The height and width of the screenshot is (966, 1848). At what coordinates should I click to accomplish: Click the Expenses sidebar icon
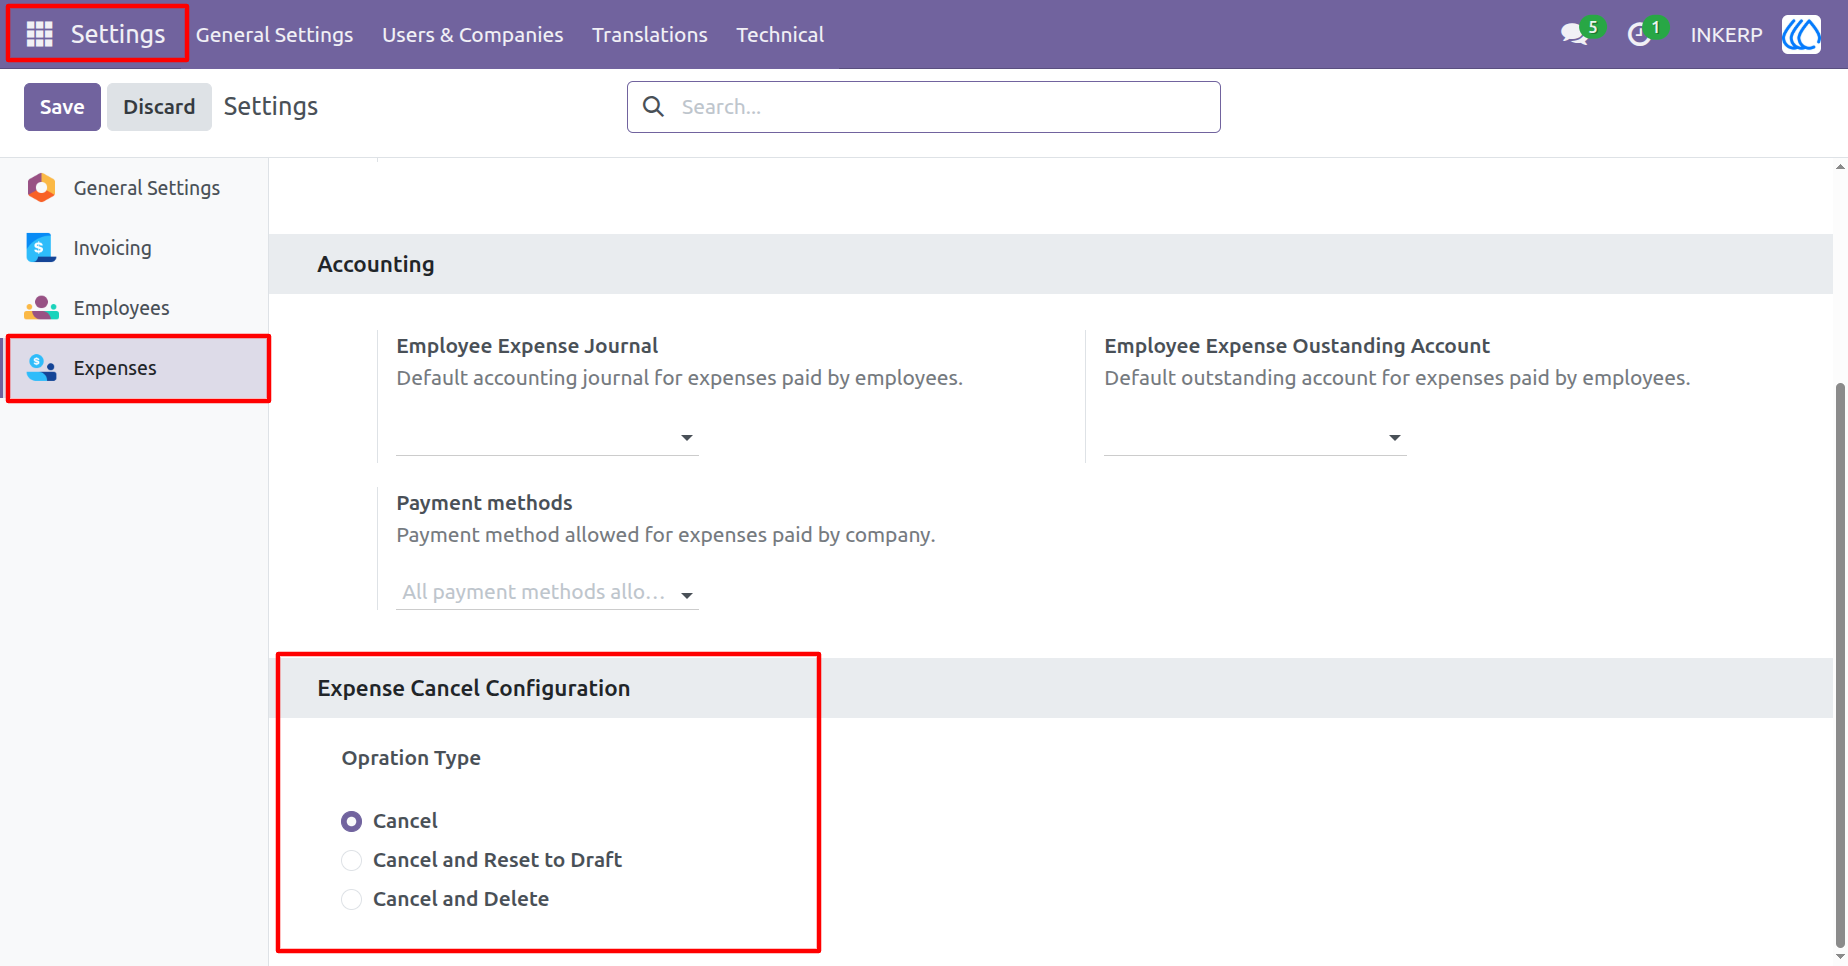click(x=41, y=367)
